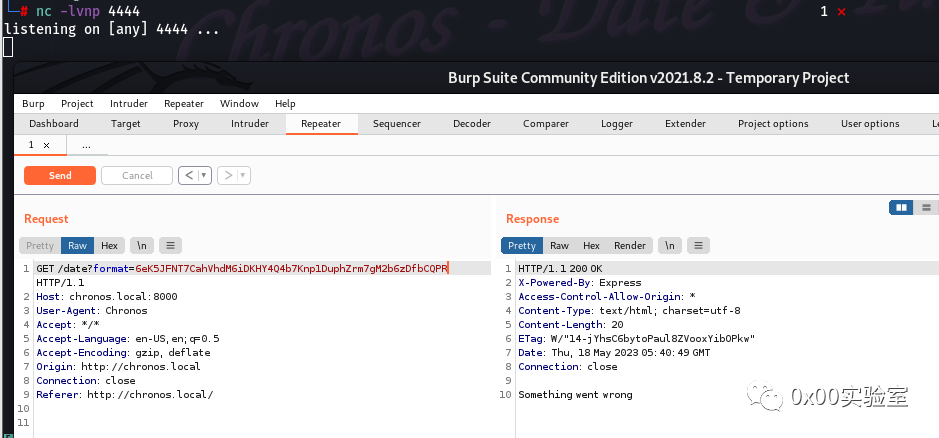Open the Project menu

[77, 104]
